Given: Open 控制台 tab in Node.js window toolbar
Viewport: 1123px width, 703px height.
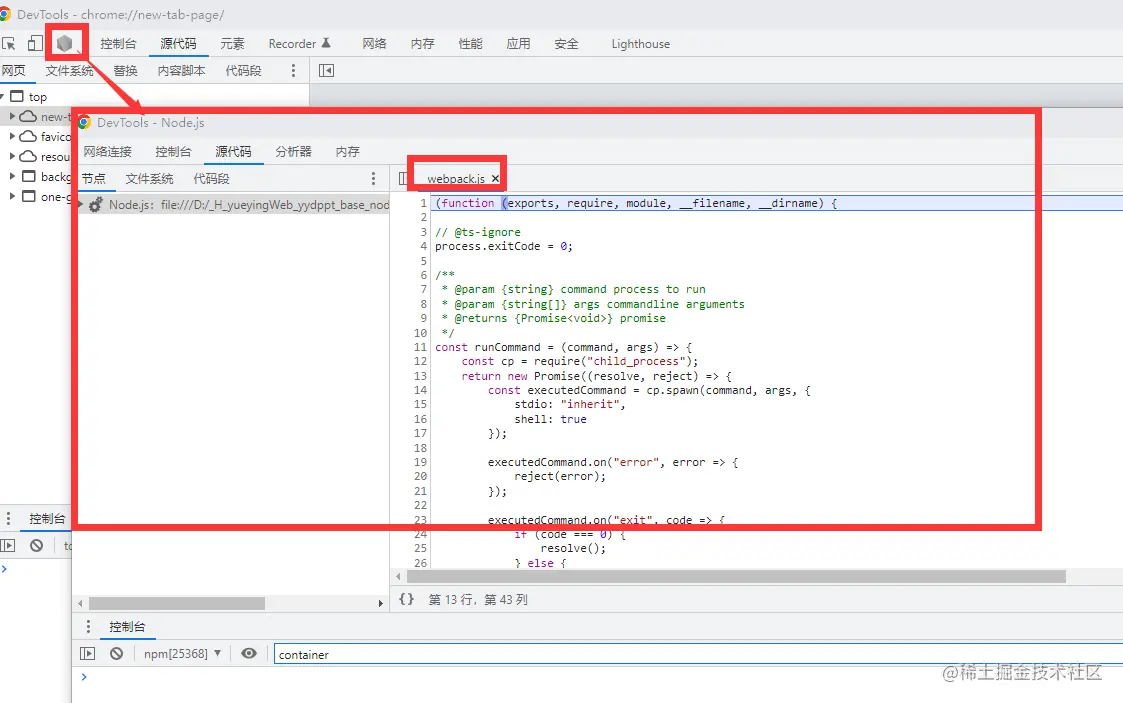Looking at the screenshot, I should coord(173,152).
